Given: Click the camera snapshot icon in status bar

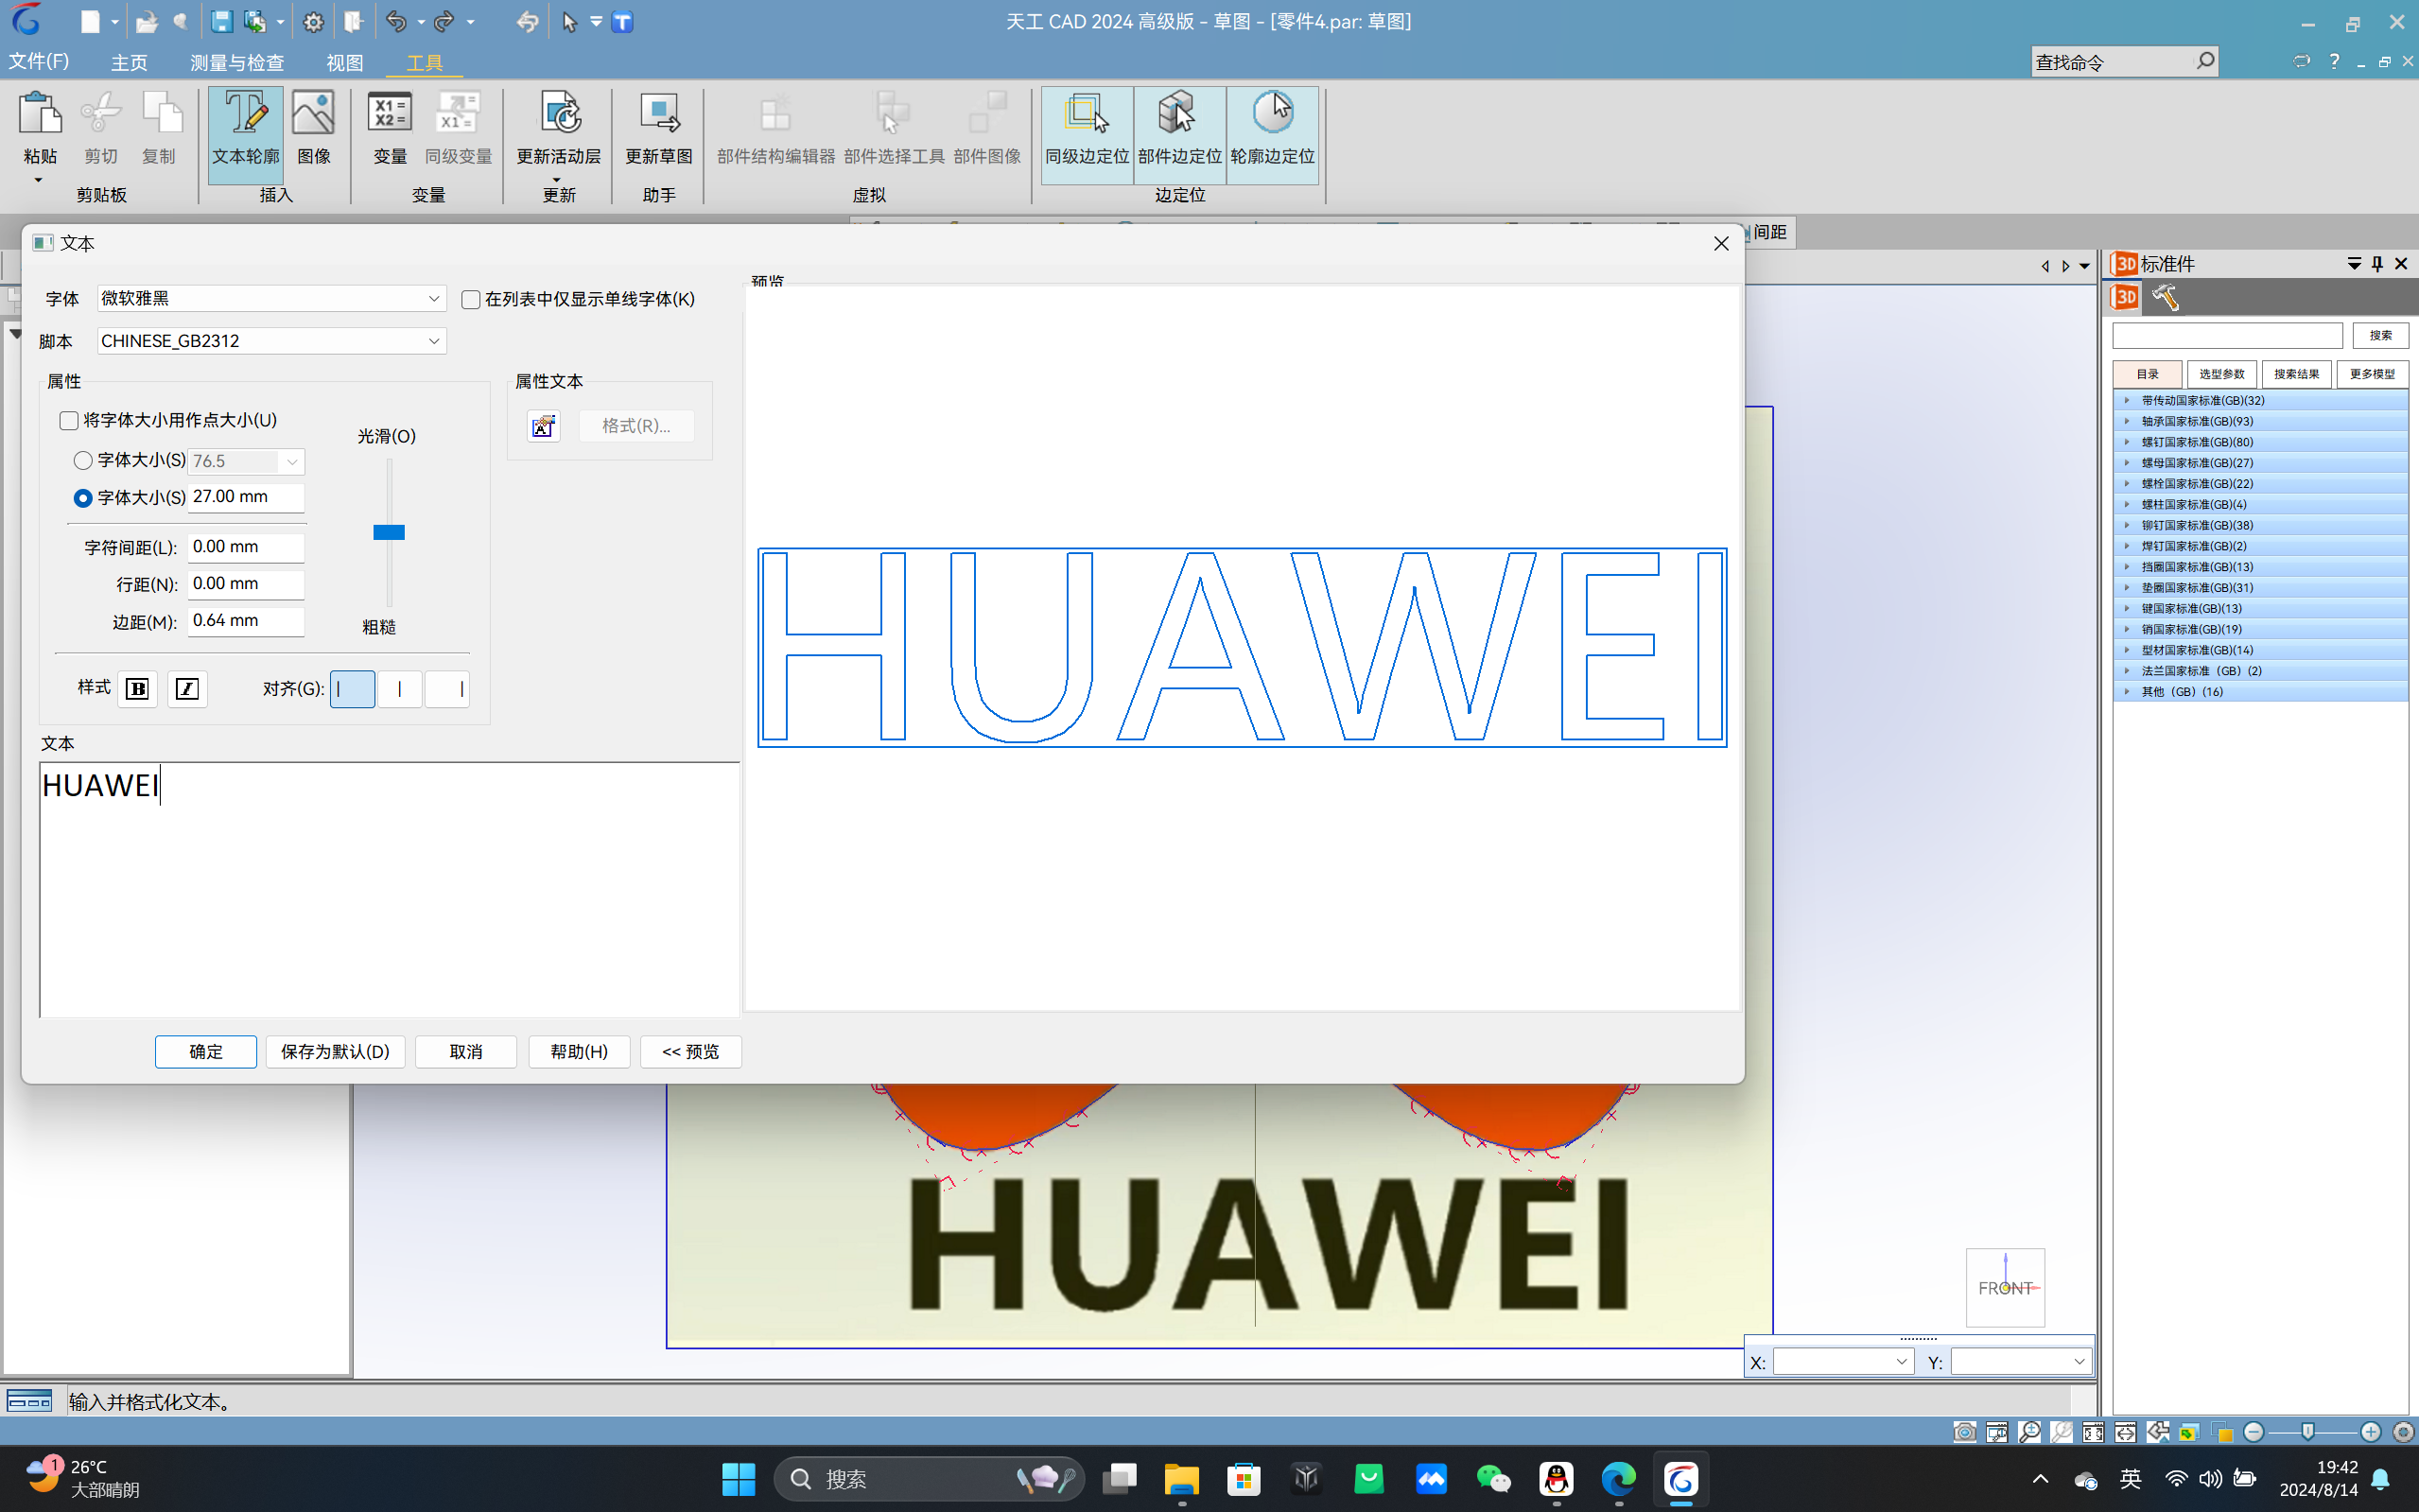Looking at the screenshot, I should (x=1964, y=1432).
